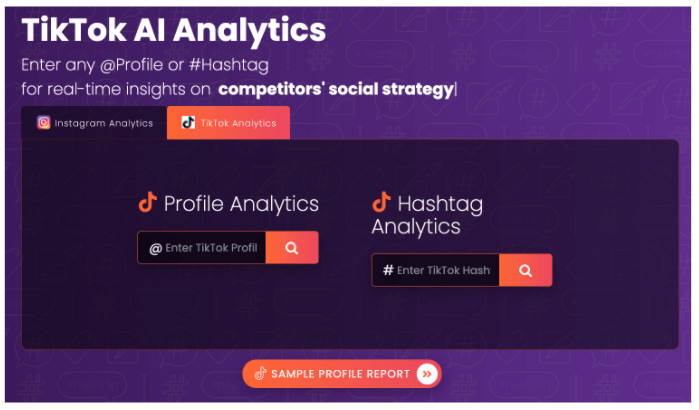Click the bold "competitors' social strategy" text
This screenshot has height=410, width=699.
click(x=336, y=90)
